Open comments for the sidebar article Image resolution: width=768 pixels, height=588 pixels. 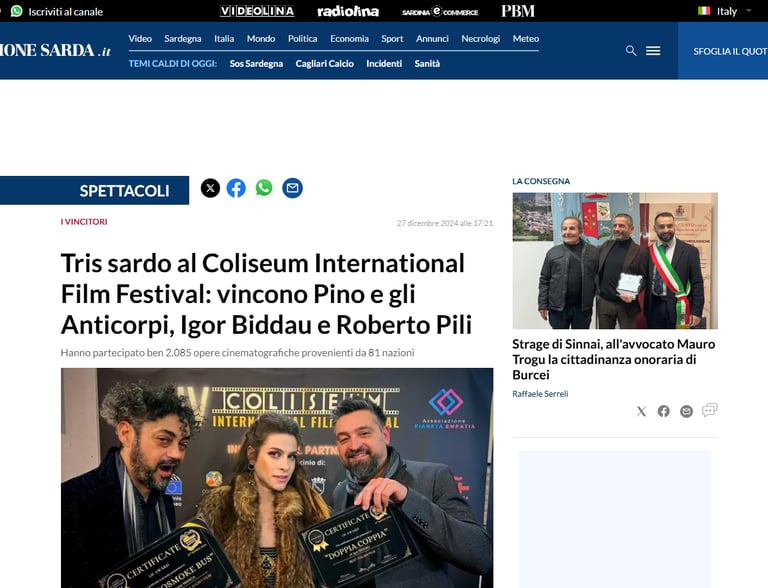click(x=710, y=410)
